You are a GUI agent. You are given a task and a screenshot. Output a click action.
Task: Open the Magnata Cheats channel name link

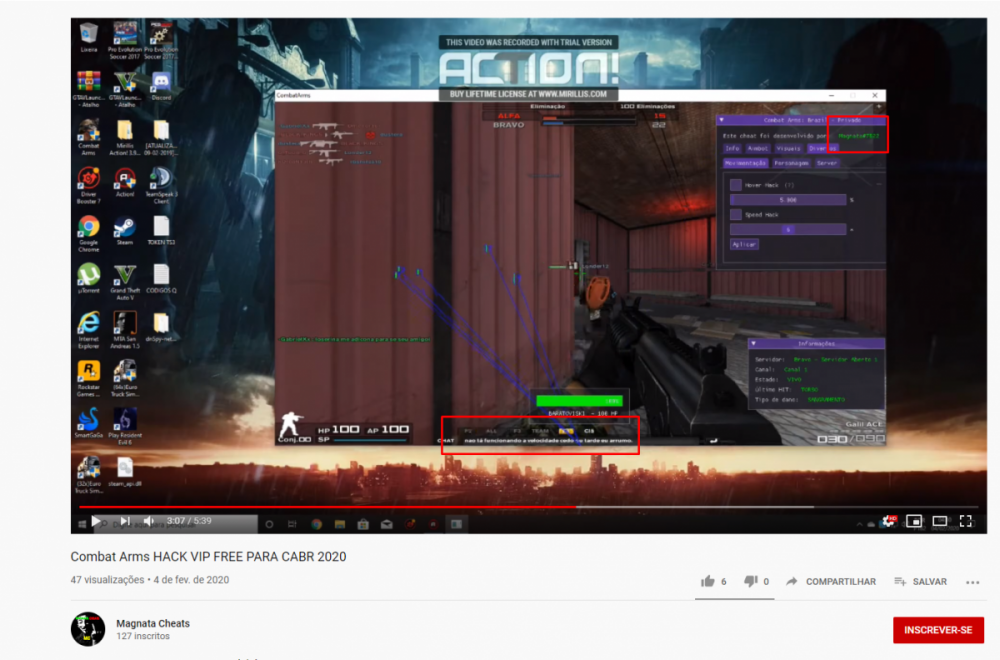click(153, 623)
